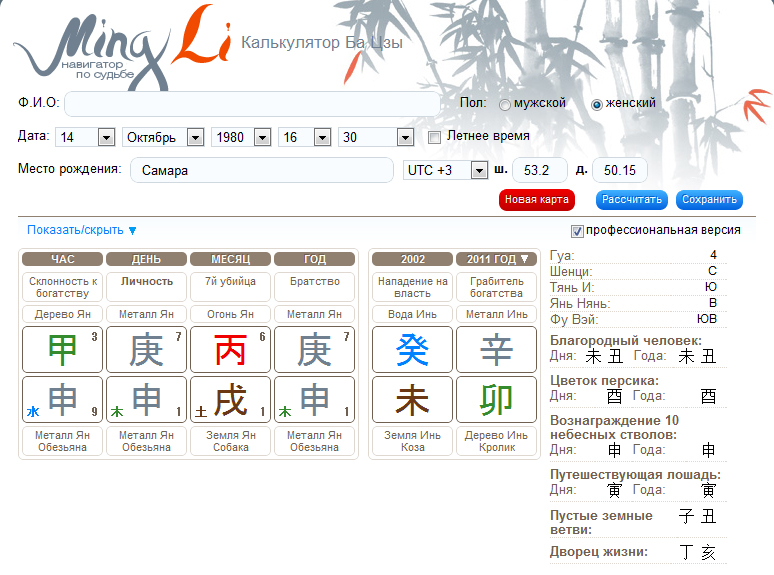Click the МЕСЯЦ column header
The width and height of the screenshot is (774, 575).
(230, 259)
